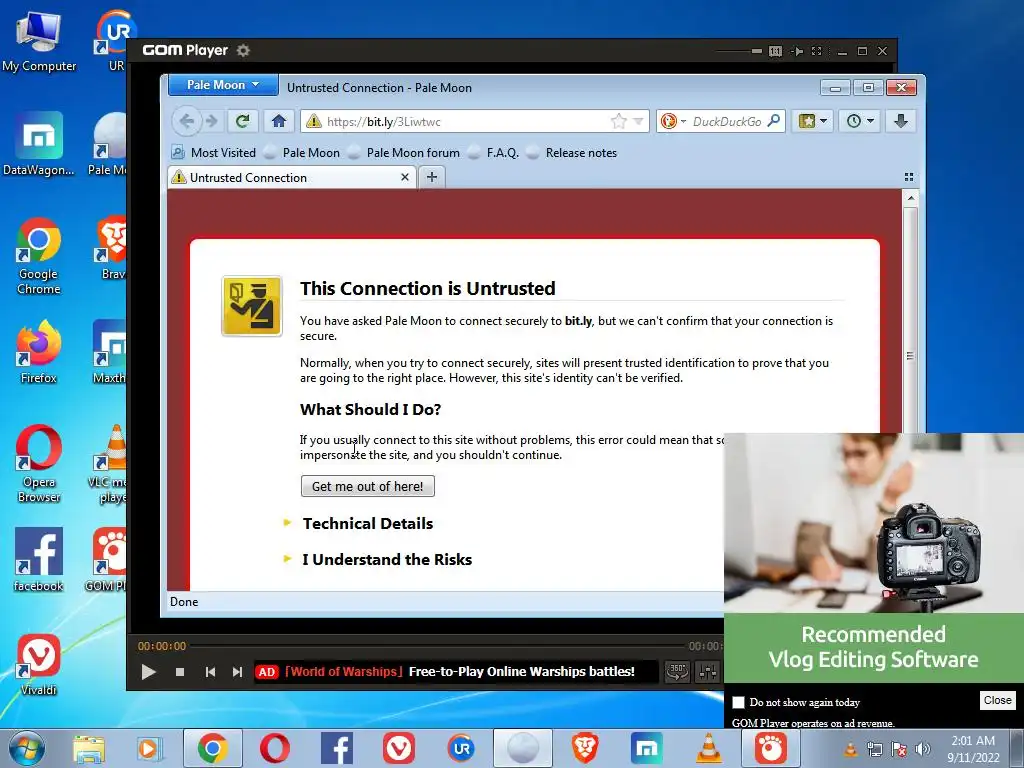Bookmark this page with the star icon

tap(618, 121)
